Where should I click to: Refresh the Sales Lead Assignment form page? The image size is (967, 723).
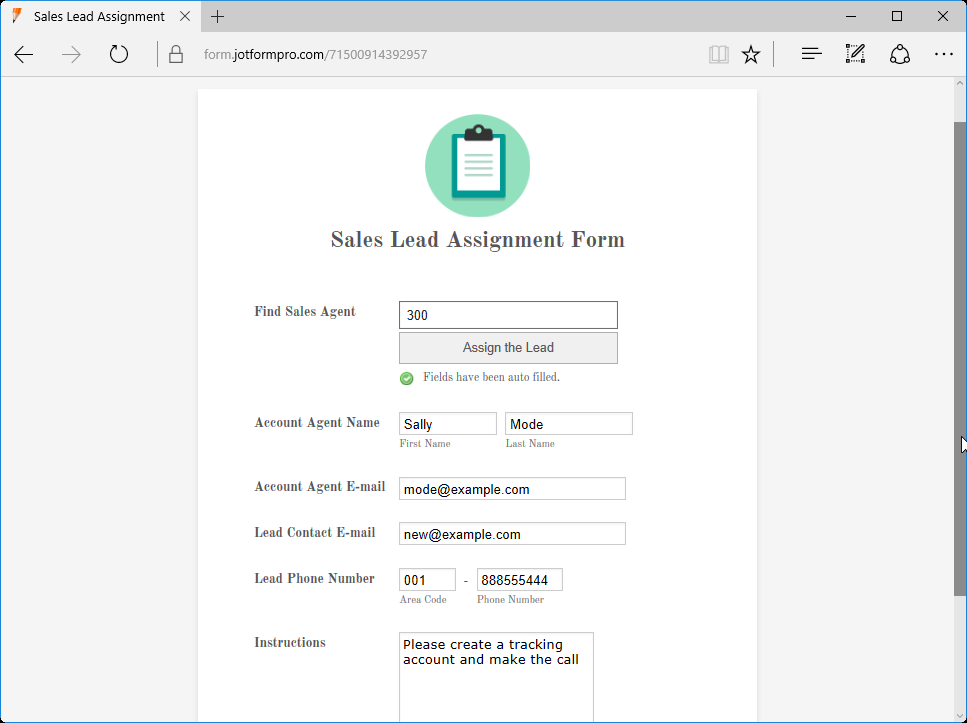[x=118, y=54]
